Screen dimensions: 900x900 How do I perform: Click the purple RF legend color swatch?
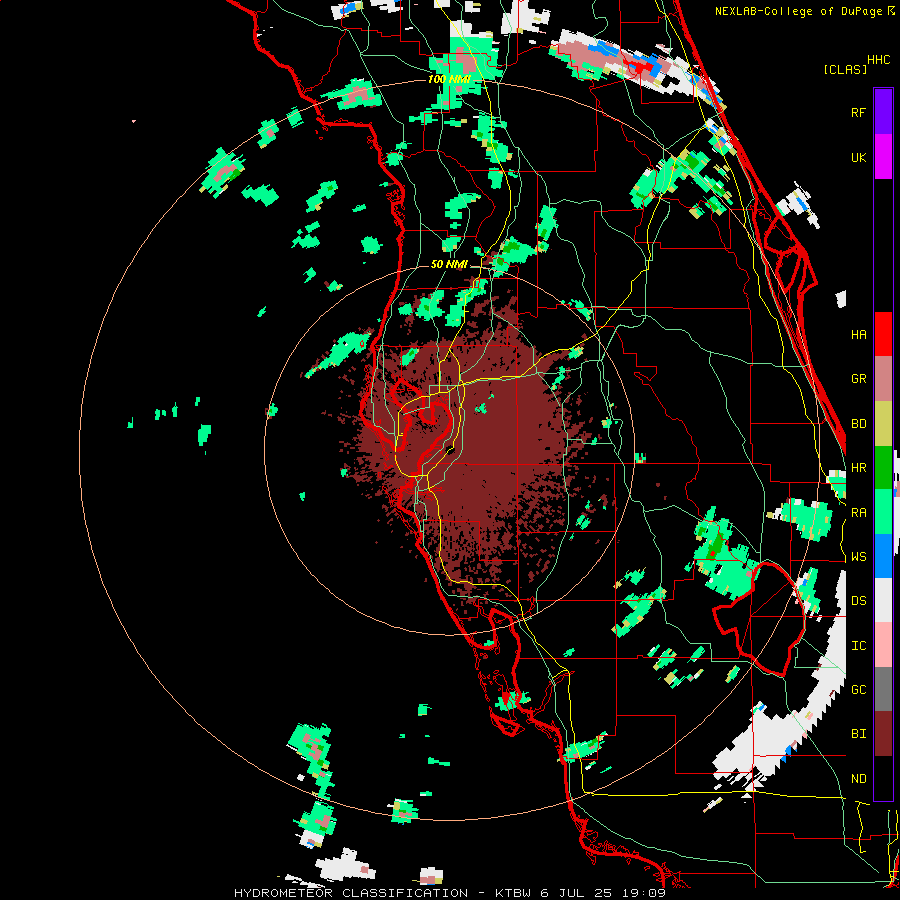(883, 112)
